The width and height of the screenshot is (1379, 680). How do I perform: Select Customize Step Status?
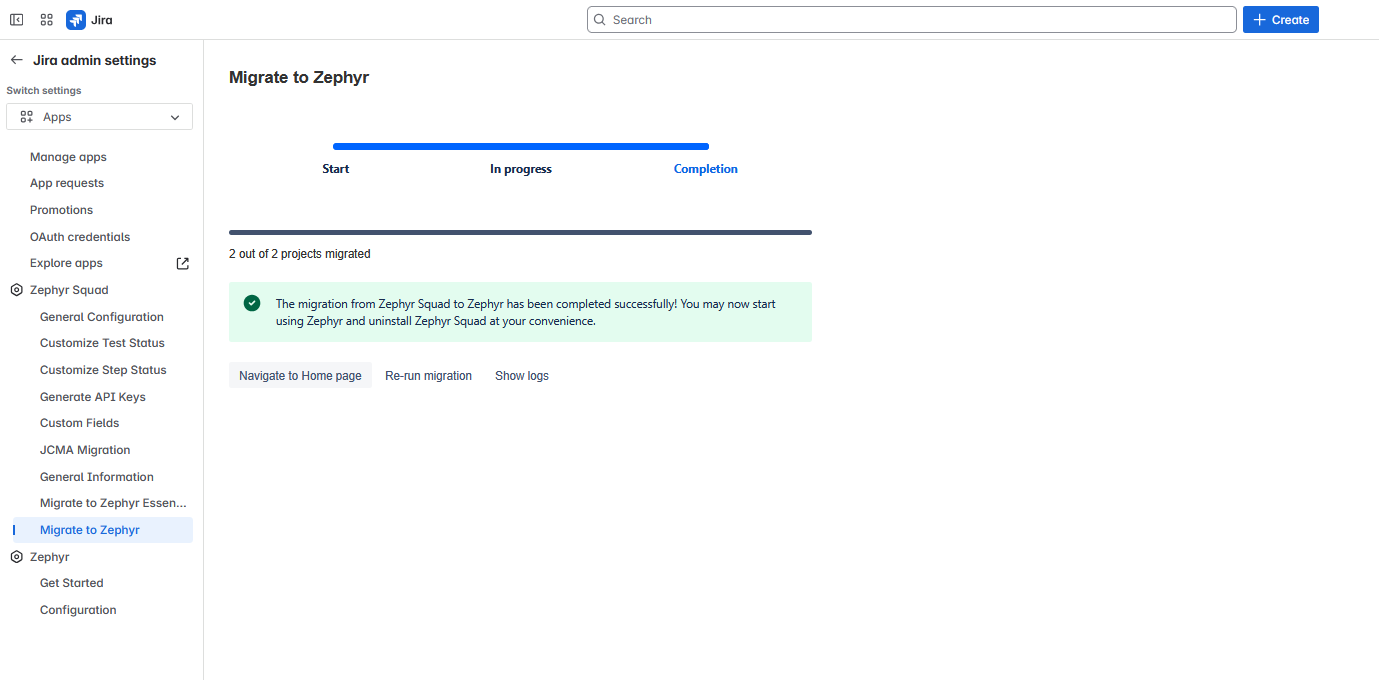pyautogui.click(x=102, y=369)
